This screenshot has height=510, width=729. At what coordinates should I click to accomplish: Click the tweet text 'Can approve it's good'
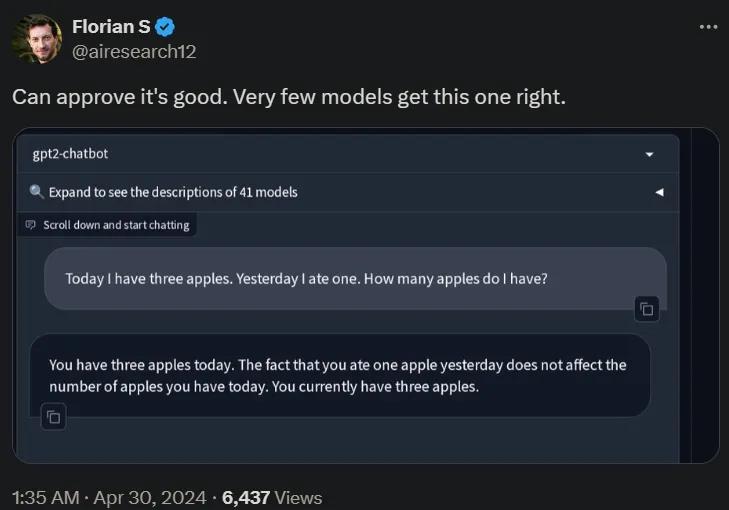pos(286,98)
